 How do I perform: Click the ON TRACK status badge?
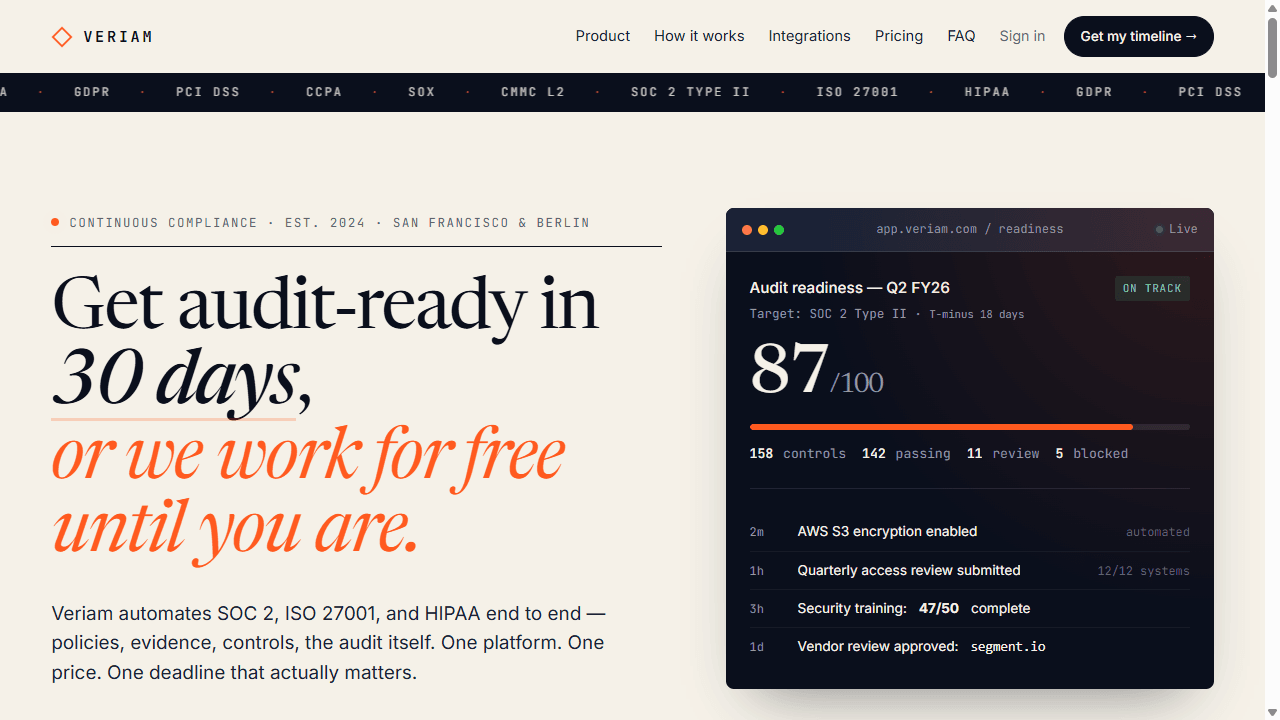point(1152,288)
